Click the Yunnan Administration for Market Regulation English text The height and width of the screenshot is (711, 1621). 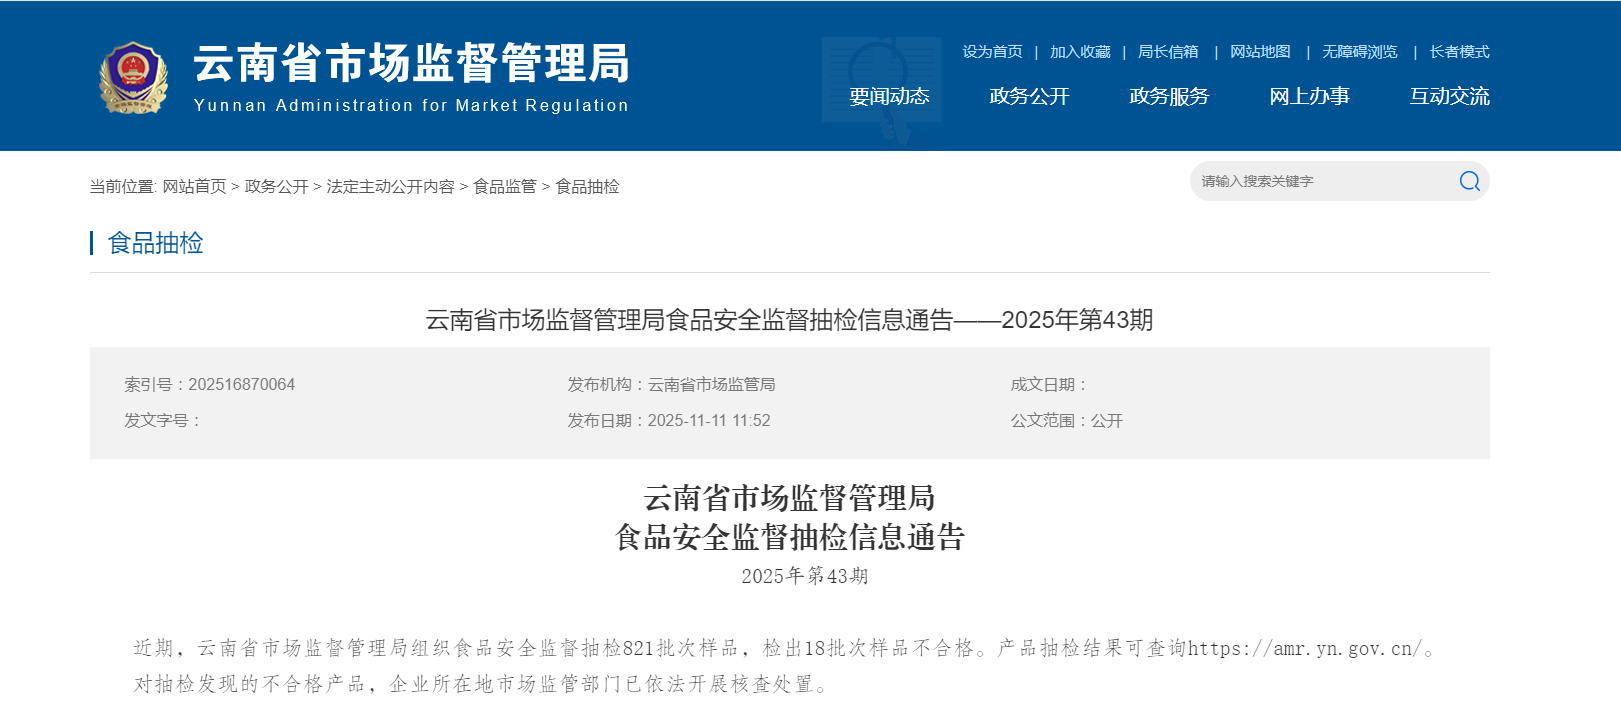coord(411,106)
